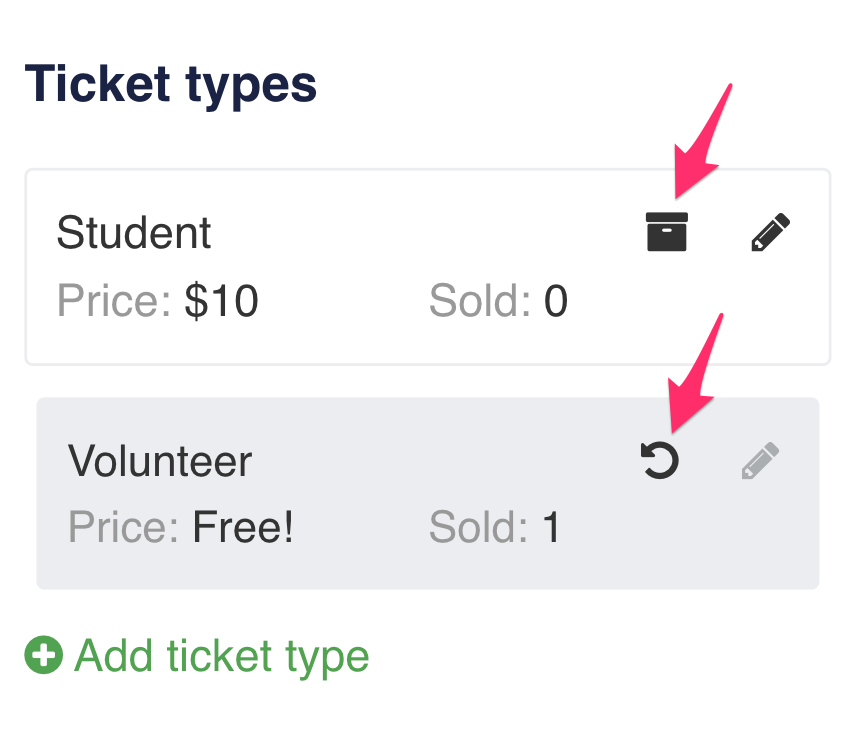Open the "Add ticket type" link
The height and width of the screenshot is (746, 856).
tap(221, 656)
